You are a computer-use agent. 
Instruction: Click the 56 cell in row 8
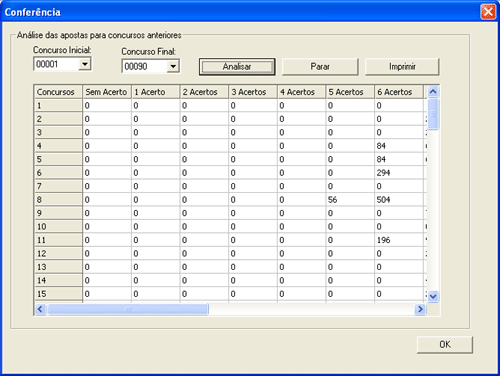(350, 200)
